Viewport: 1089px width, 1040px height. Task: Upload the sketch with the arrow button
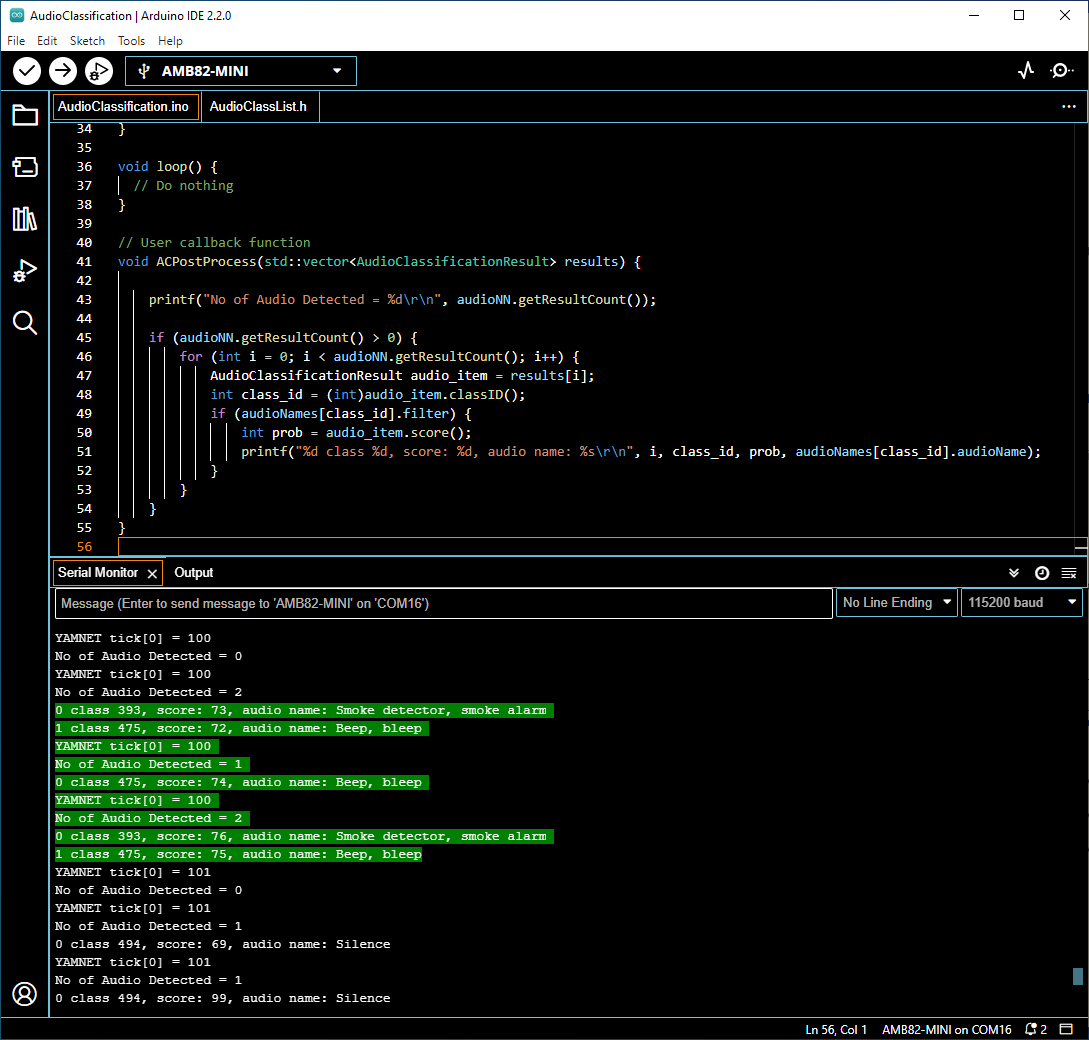point(63,71)
